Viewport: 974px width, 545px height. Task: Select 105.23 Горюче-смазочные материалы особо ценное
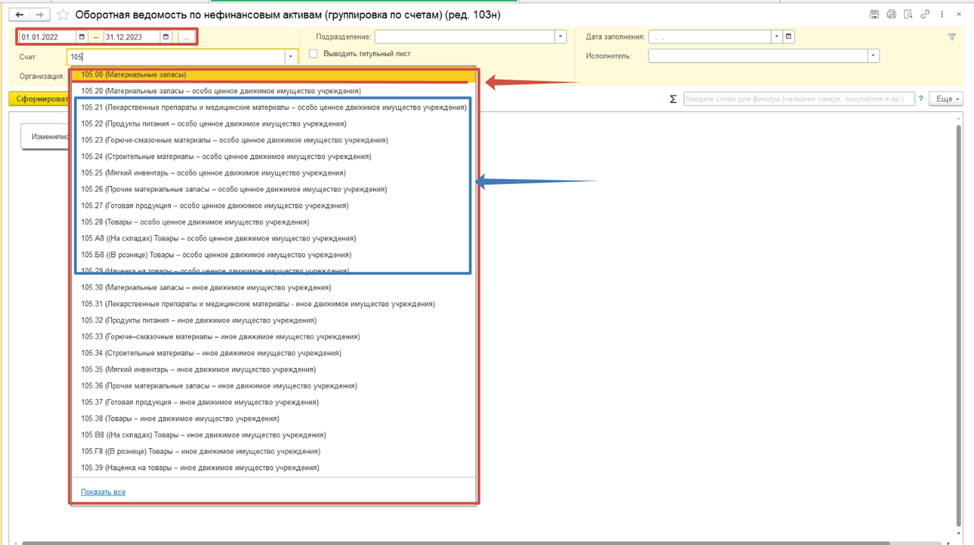[x=273, y=140]
